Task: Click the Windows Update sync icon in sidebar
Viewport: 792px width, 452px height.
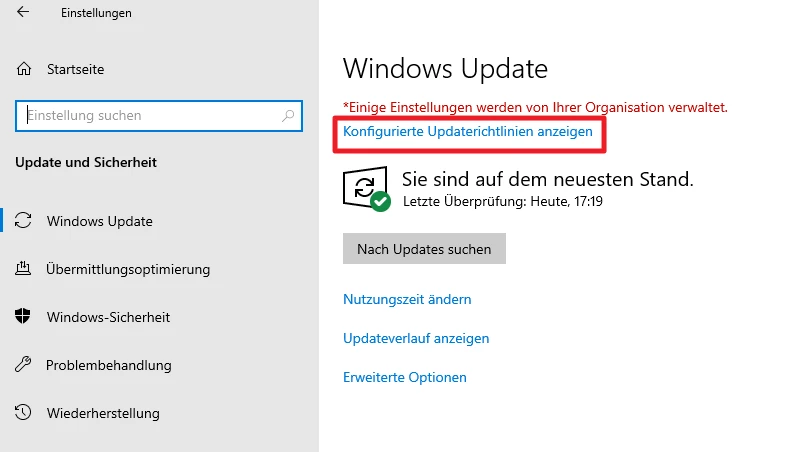Action: coord(25,221)
